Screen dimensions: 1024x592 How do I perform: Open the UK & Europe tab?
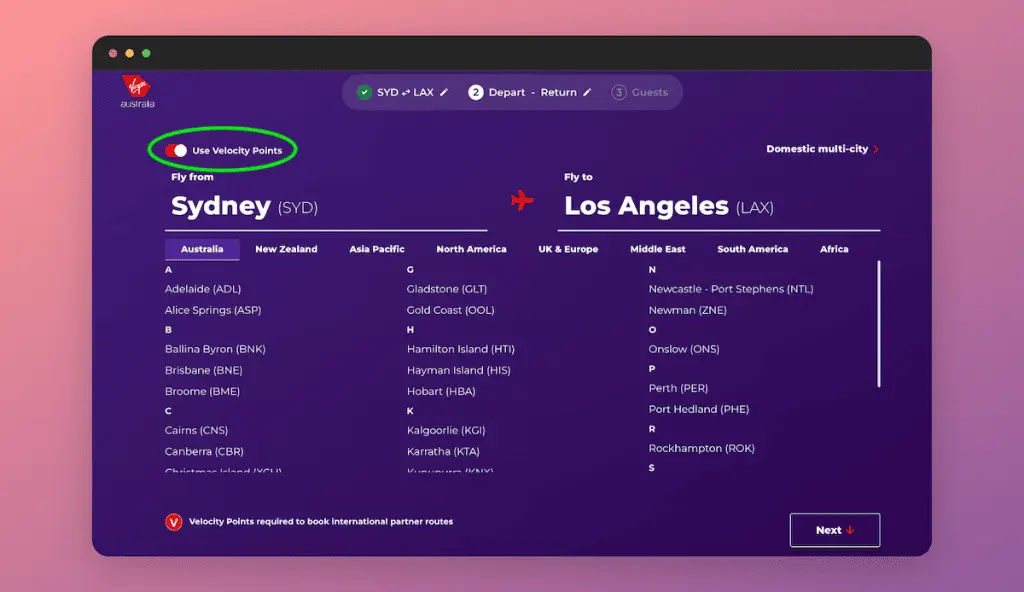(568, 249)
